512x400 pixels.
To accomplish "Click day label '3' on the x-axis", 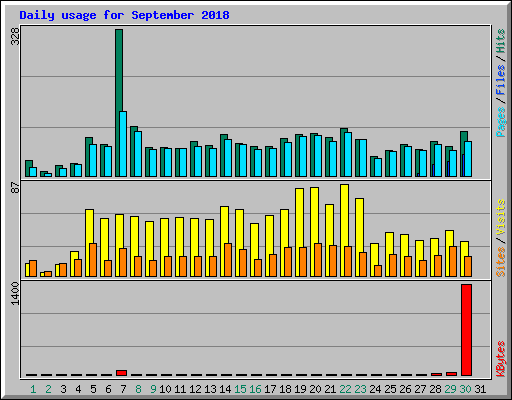I will coord(63,389).
